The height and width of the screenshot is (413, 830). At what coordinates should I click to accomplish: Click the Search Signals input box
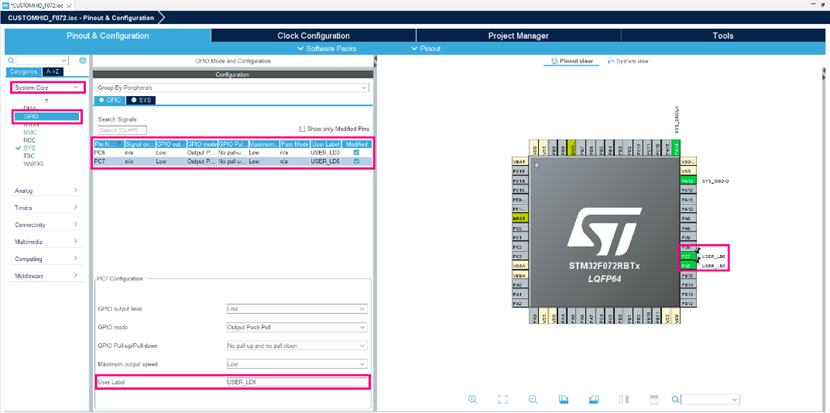122,130
